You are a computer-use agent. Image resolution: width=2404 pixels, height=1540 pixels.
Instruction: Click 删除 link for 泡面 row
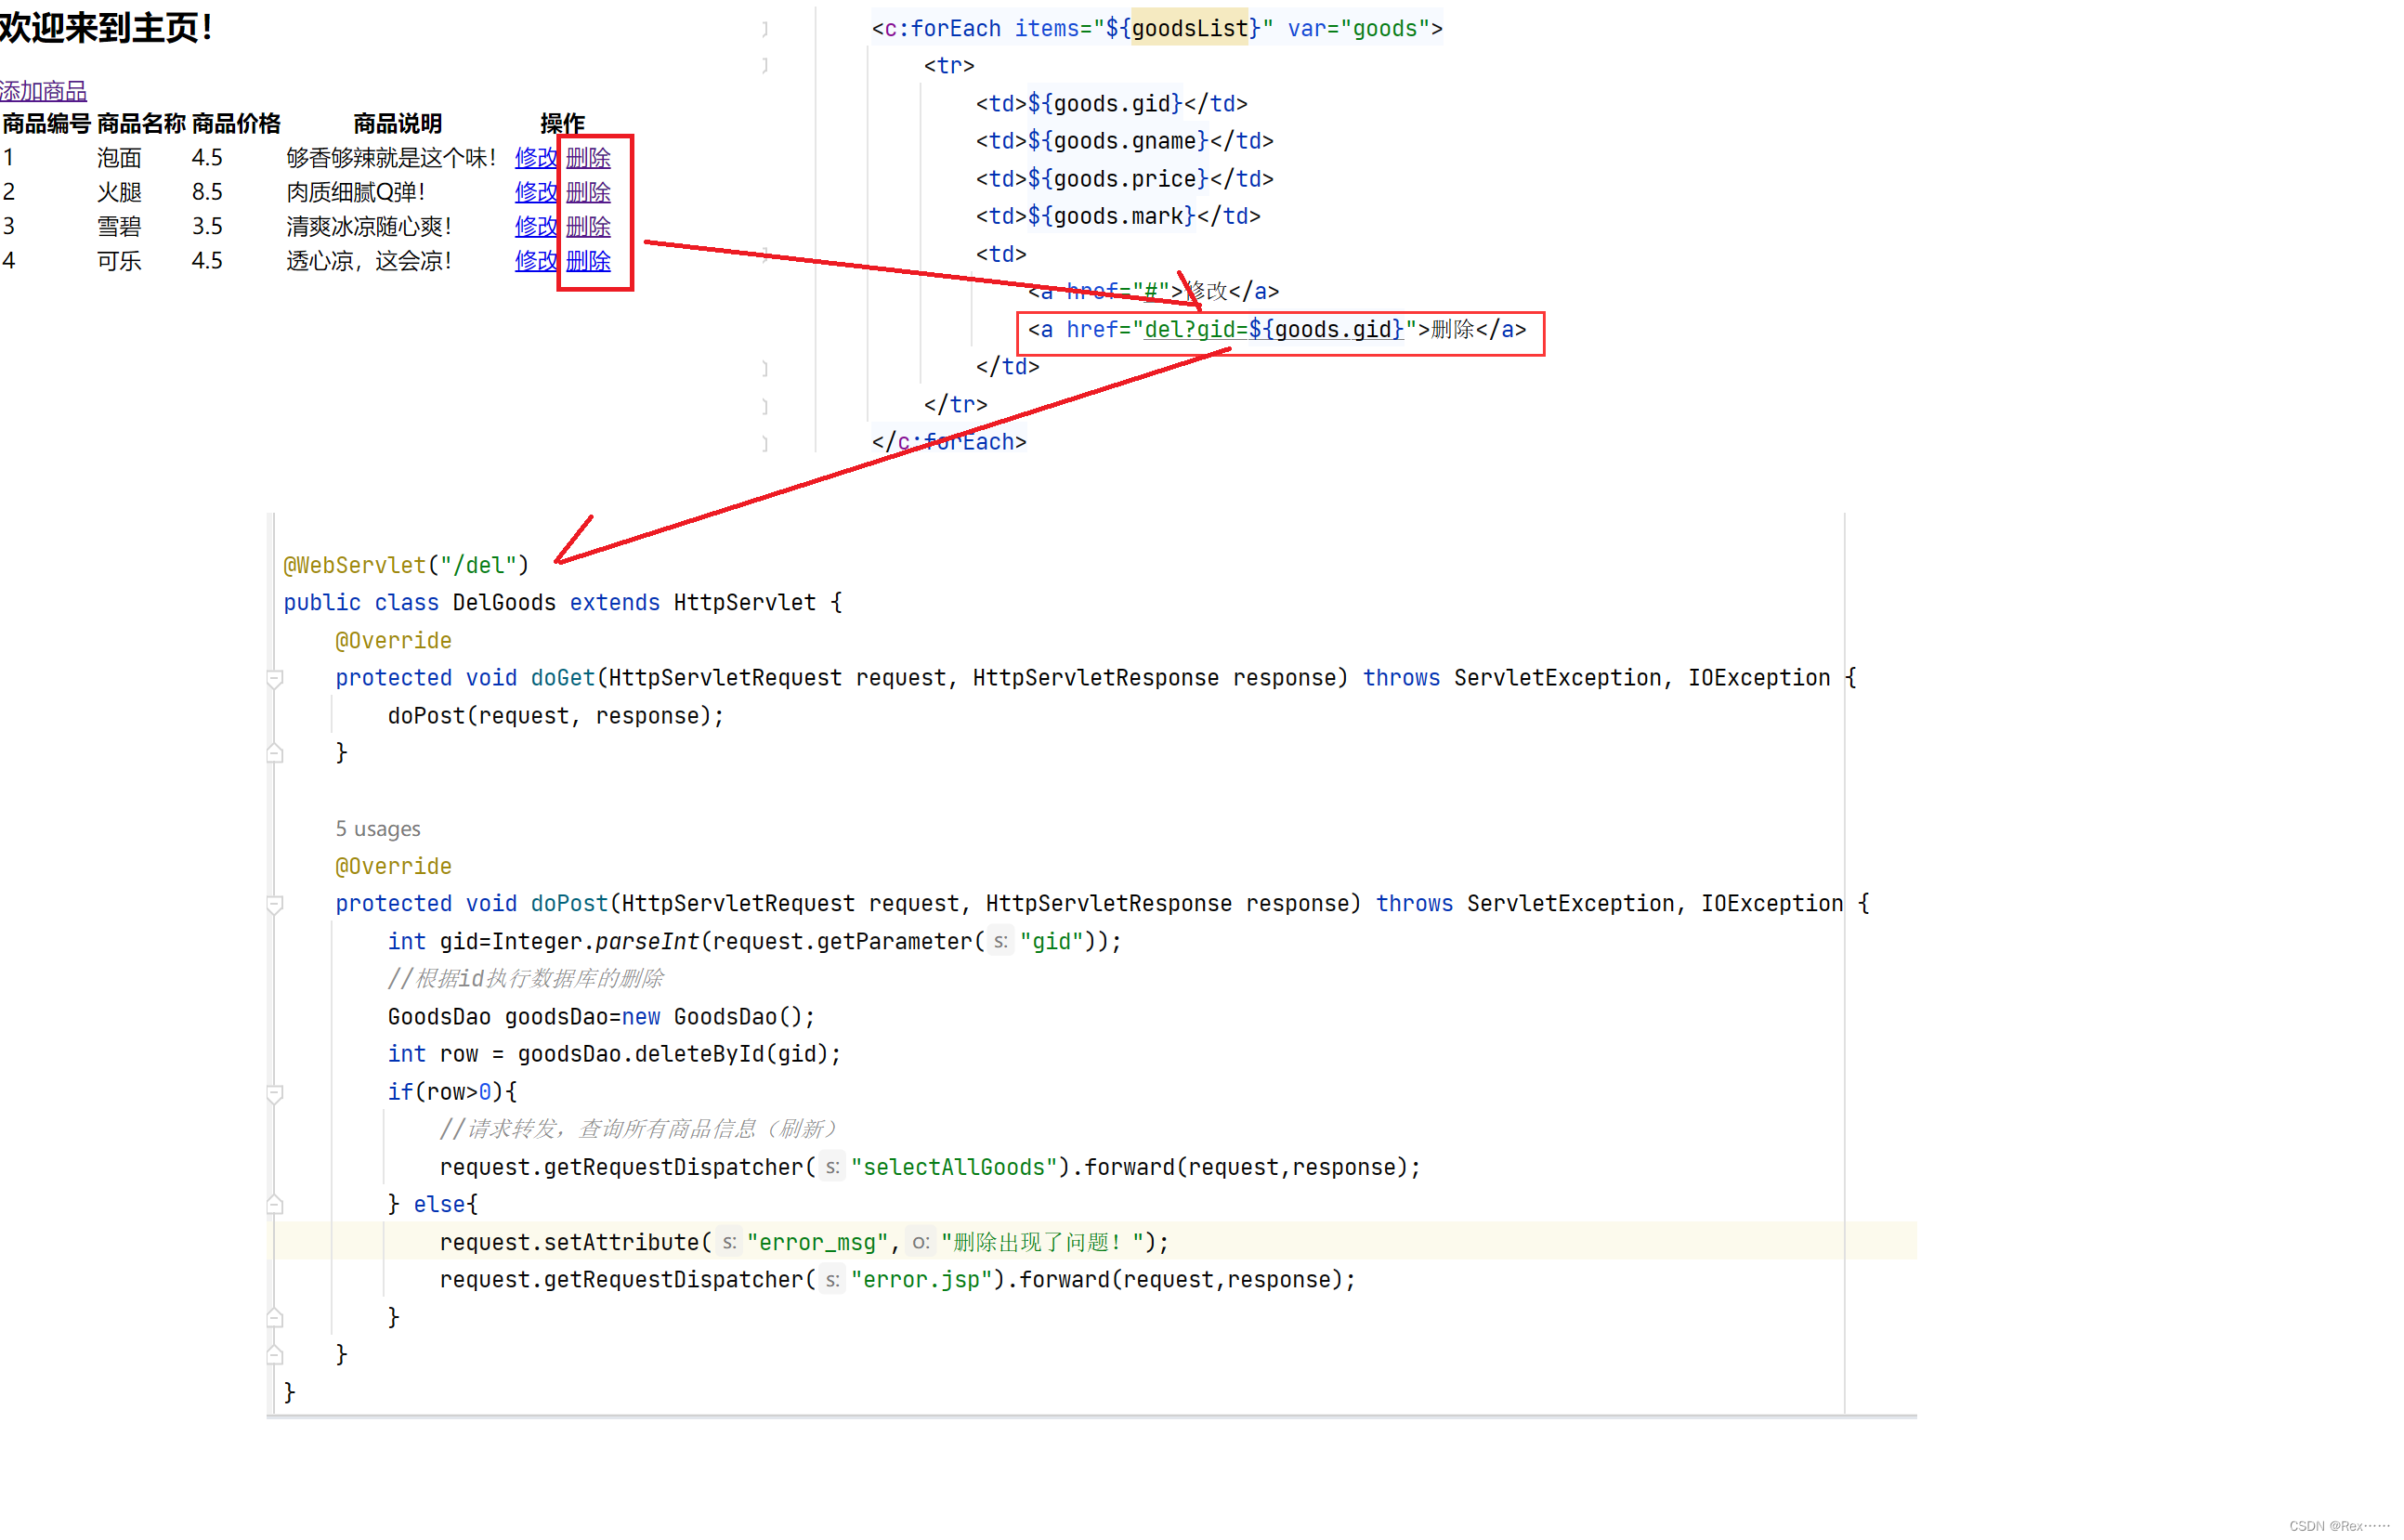click(x=589, y=157)
